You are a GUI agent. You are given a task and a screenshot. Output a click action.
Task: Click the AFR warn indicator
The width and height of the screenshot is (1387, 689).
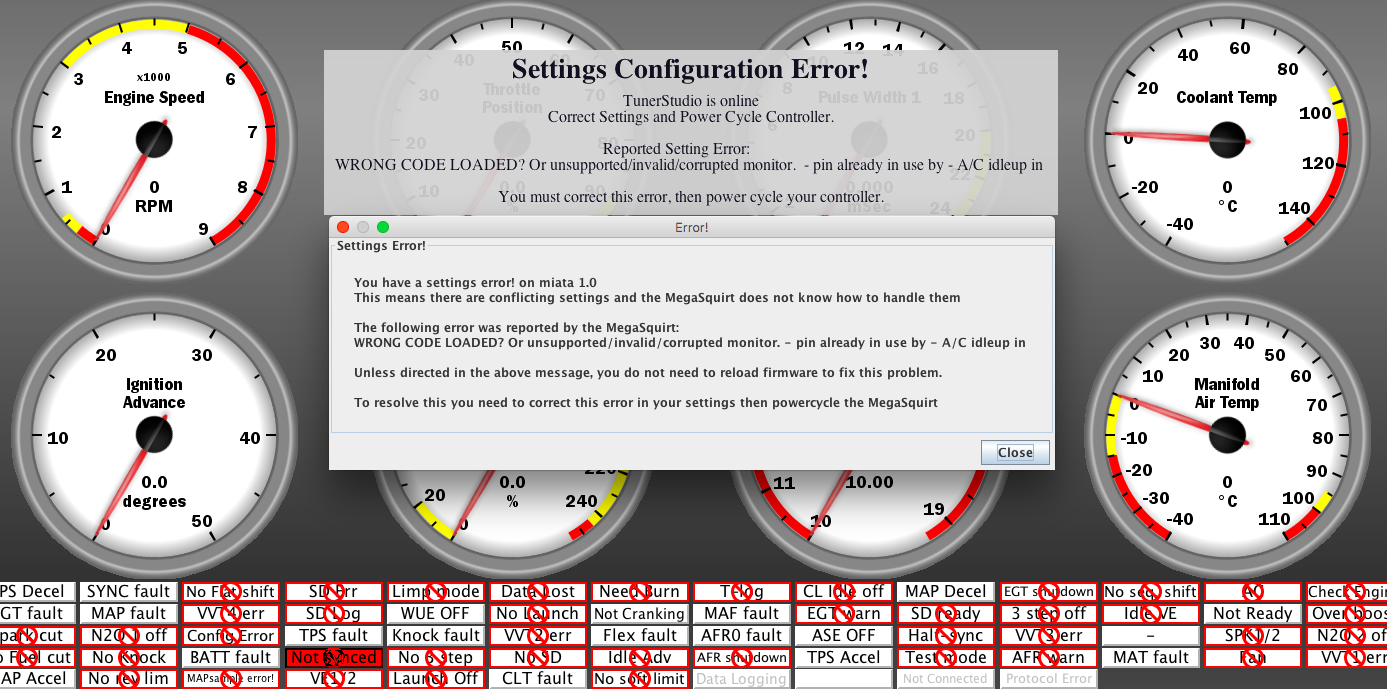pyautogui.click(x=1048, y=657)
